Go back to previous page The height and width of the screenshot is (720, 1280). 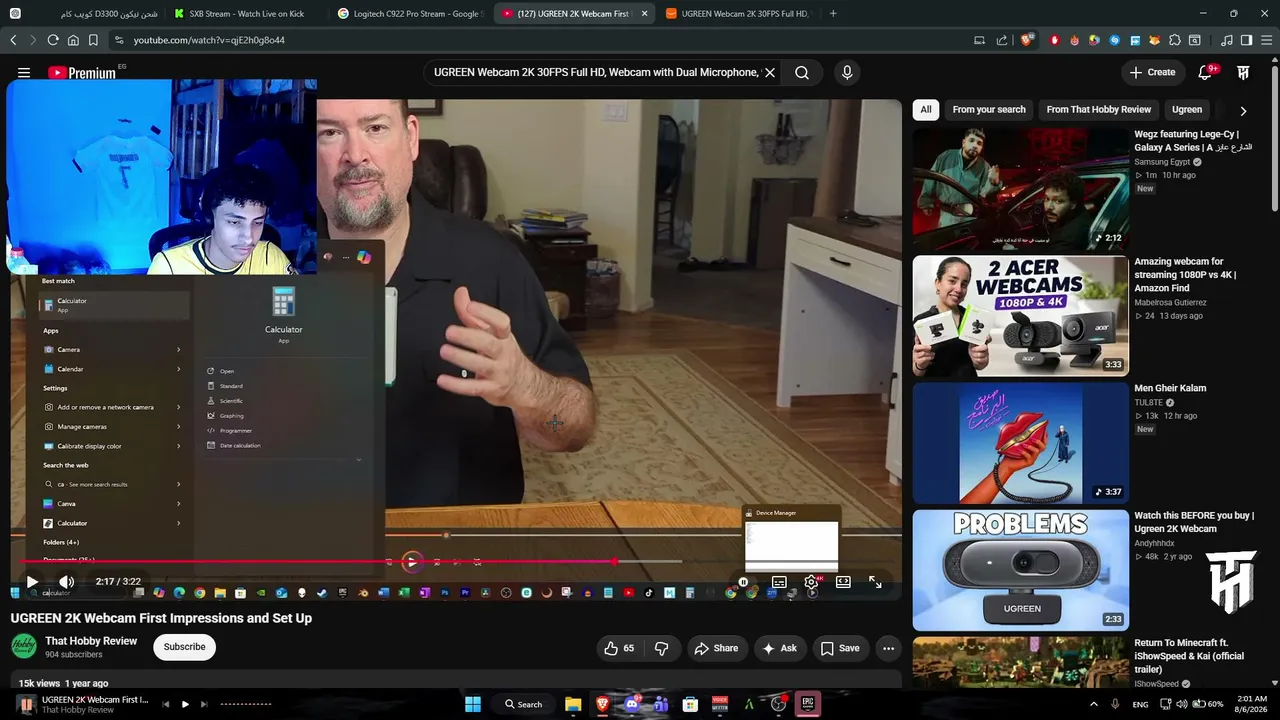[13, 40]
